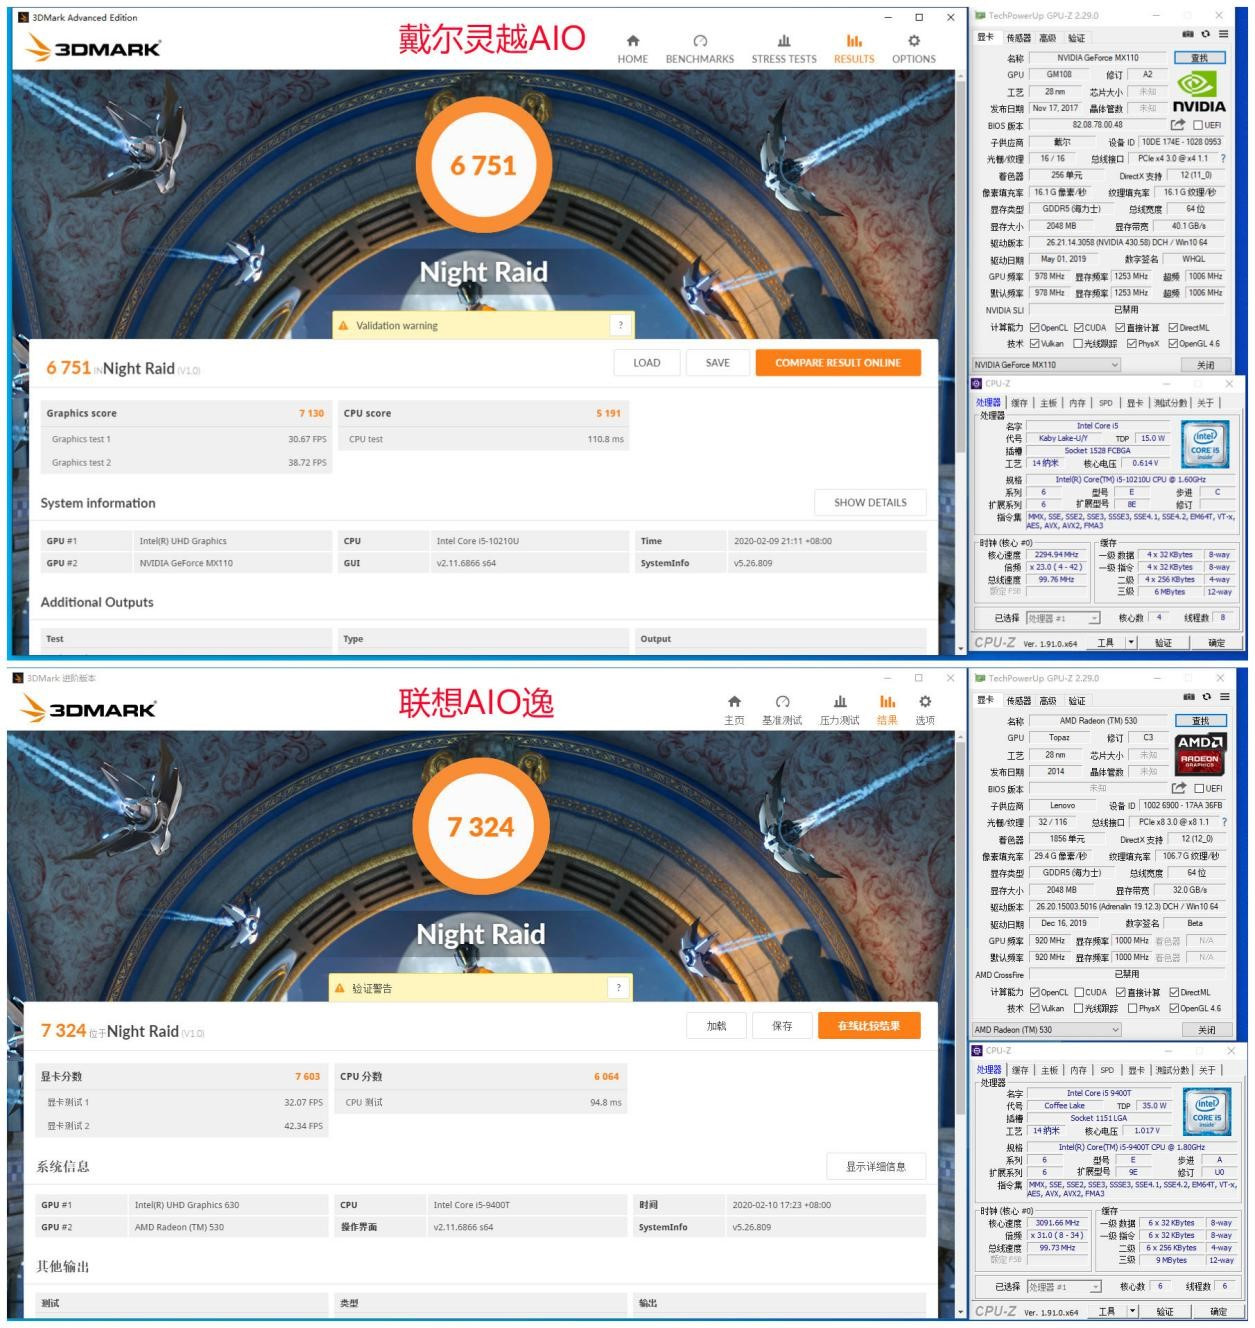Click screenshot camera icon in Radeon 530 GPU-Z
Screen dimensions: 1255x1328
tap(1188, 697)
